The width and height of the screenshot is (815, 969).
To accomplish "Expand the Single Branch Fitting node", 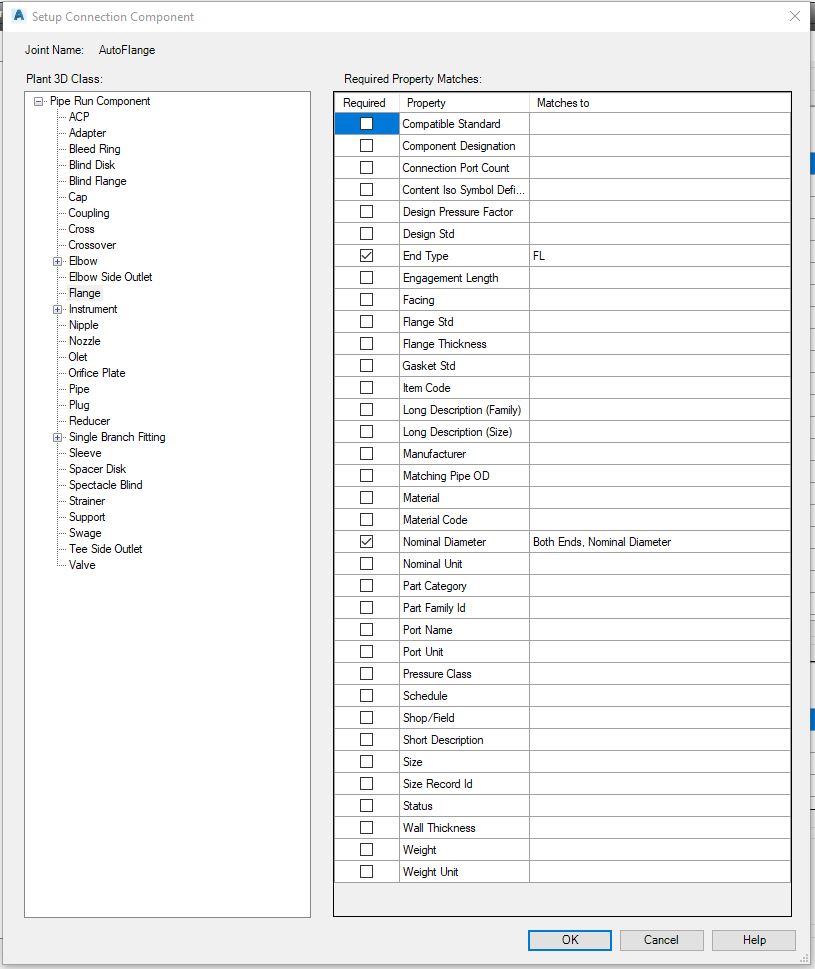I will [x=57, y=438].
